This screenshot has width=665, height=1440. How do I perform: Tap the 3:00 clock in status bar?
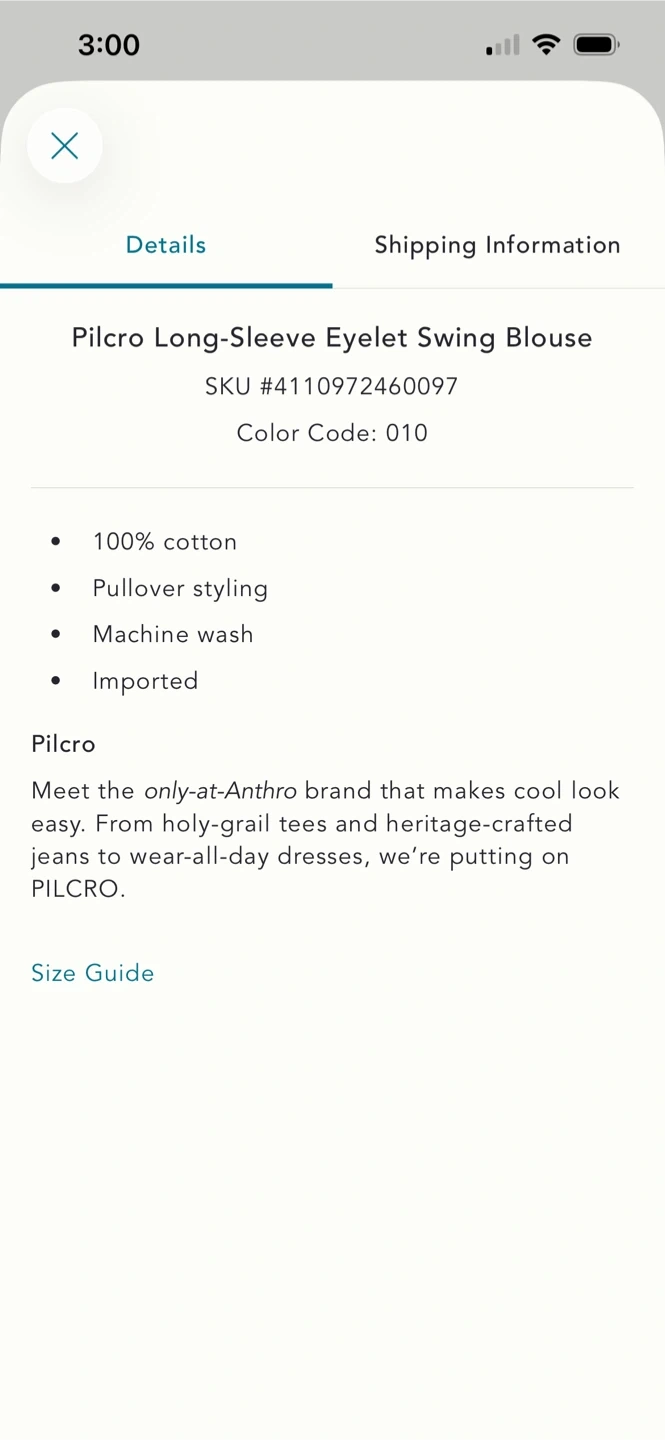point(109,45)
